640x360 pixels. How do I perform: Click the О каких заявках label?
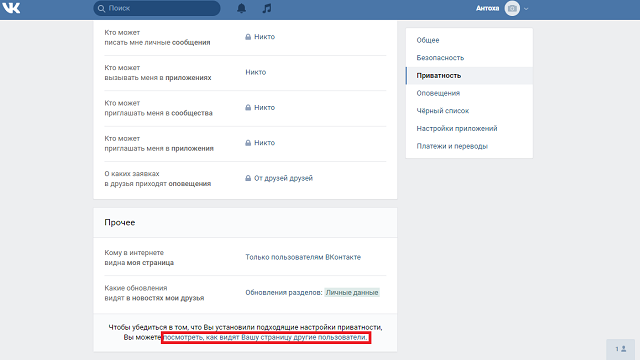pyautogui.click(x=158, y=178)
